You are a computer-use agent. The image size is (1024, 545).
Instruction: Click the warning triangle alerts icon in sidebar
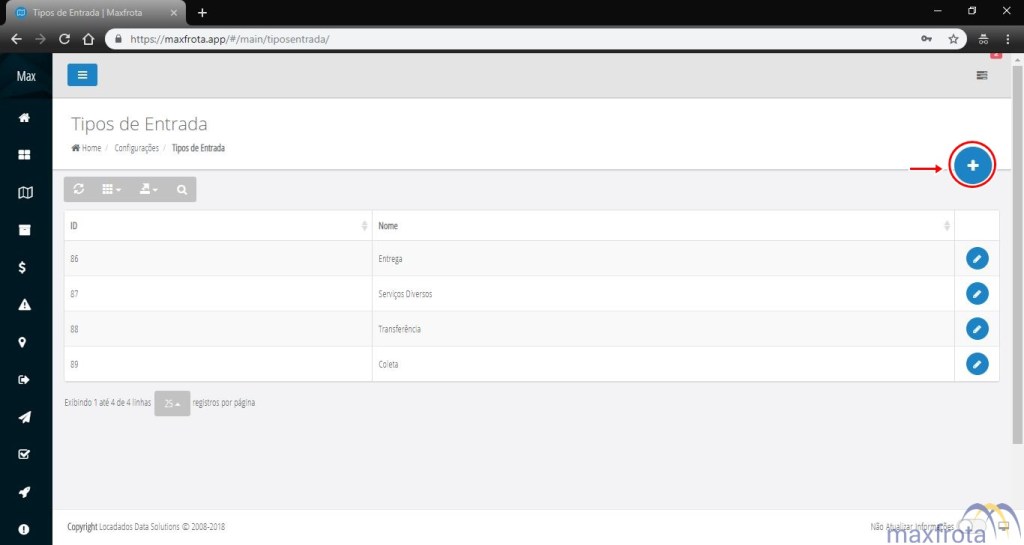point(25,305)
